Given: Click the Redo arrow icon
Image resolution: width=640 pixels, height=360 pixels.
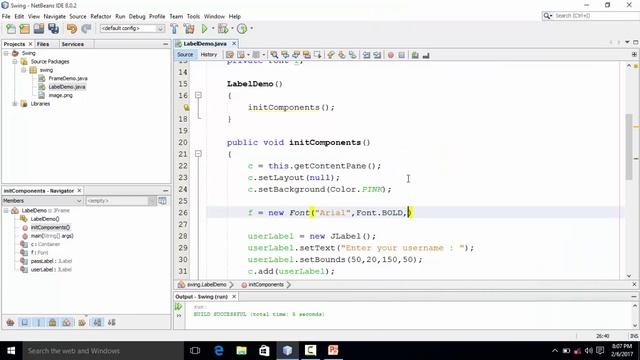Looking at the screenshot, I should 86,29.
